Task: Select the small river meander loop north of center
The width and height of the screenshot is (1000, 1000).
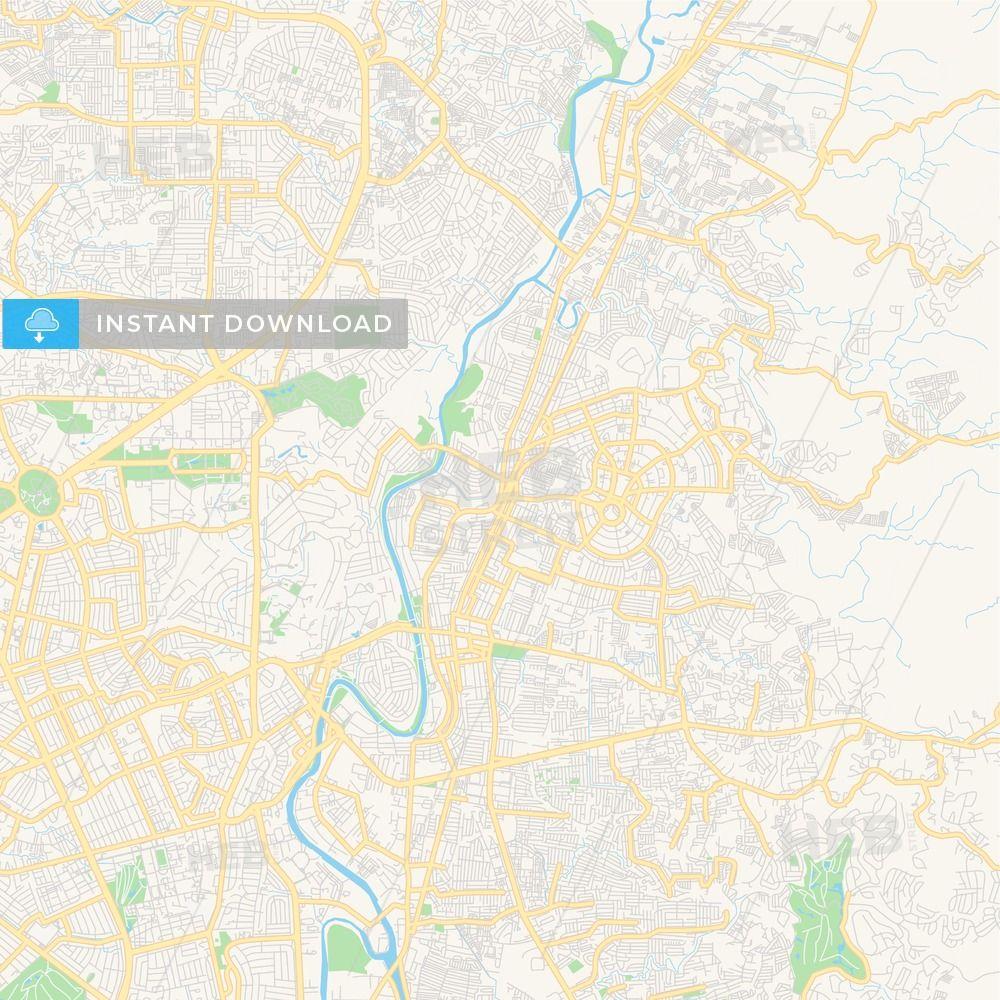Action: coord(570,312)
